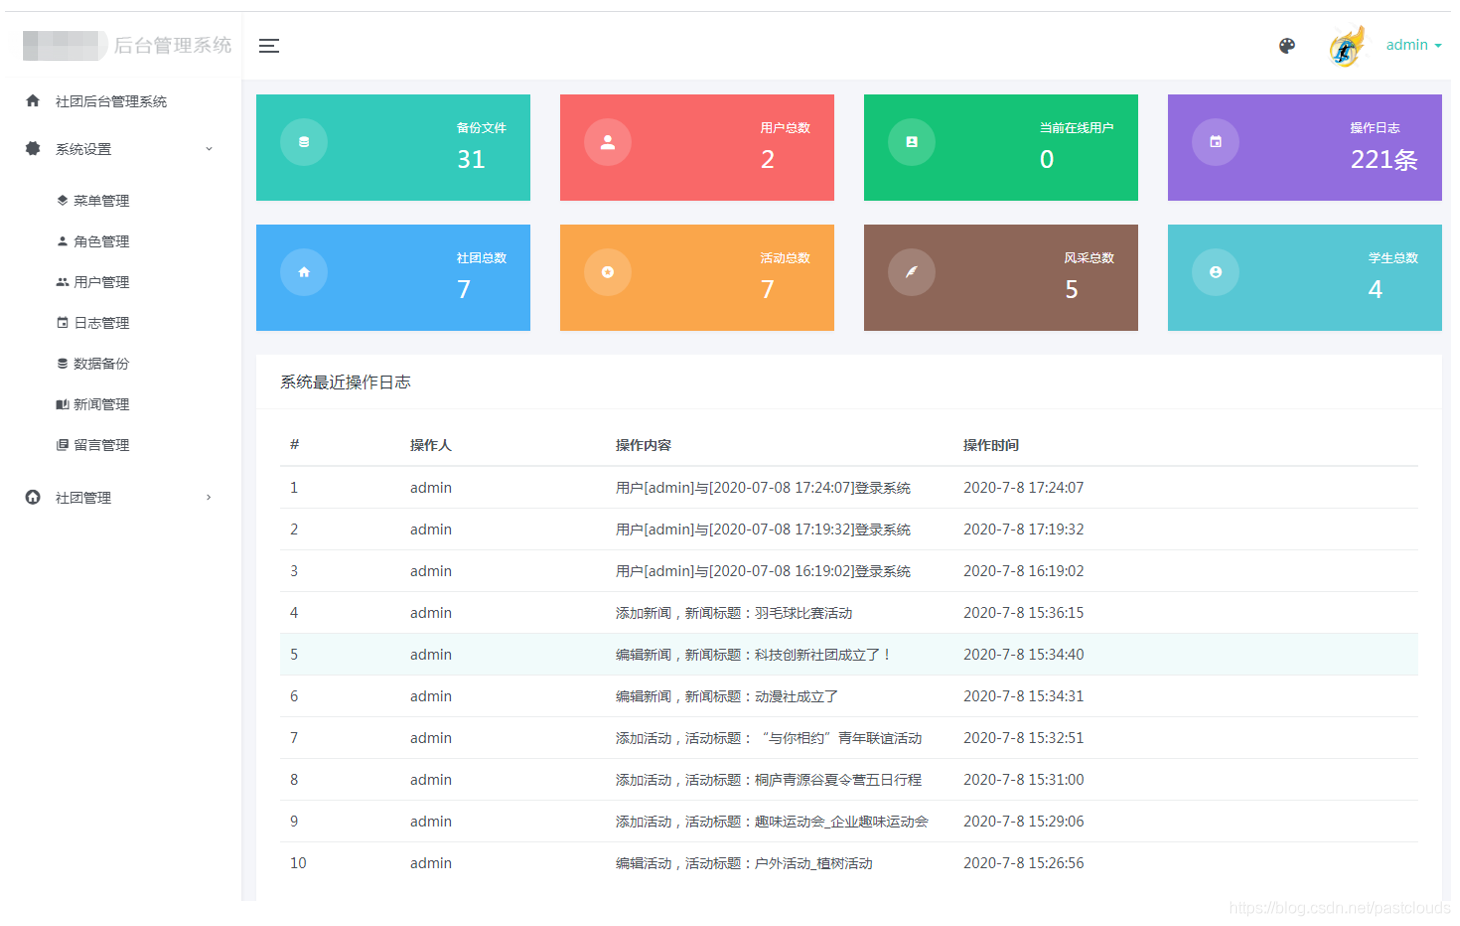Click the 操作时间 column header
This screenshot has height=926, width=1460.
click(991, 445)
